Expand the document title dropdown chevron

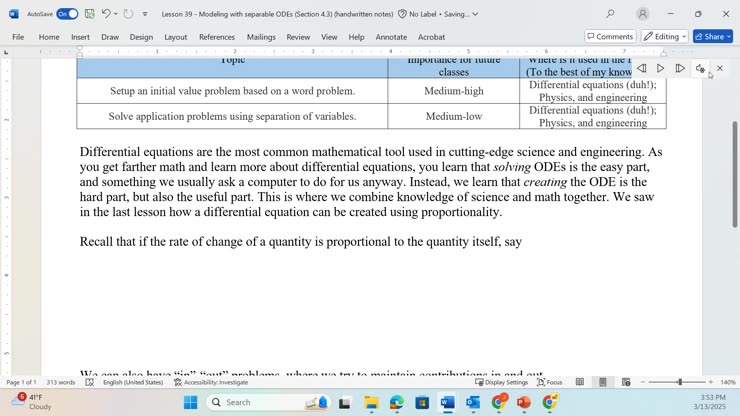pos(475,14)
